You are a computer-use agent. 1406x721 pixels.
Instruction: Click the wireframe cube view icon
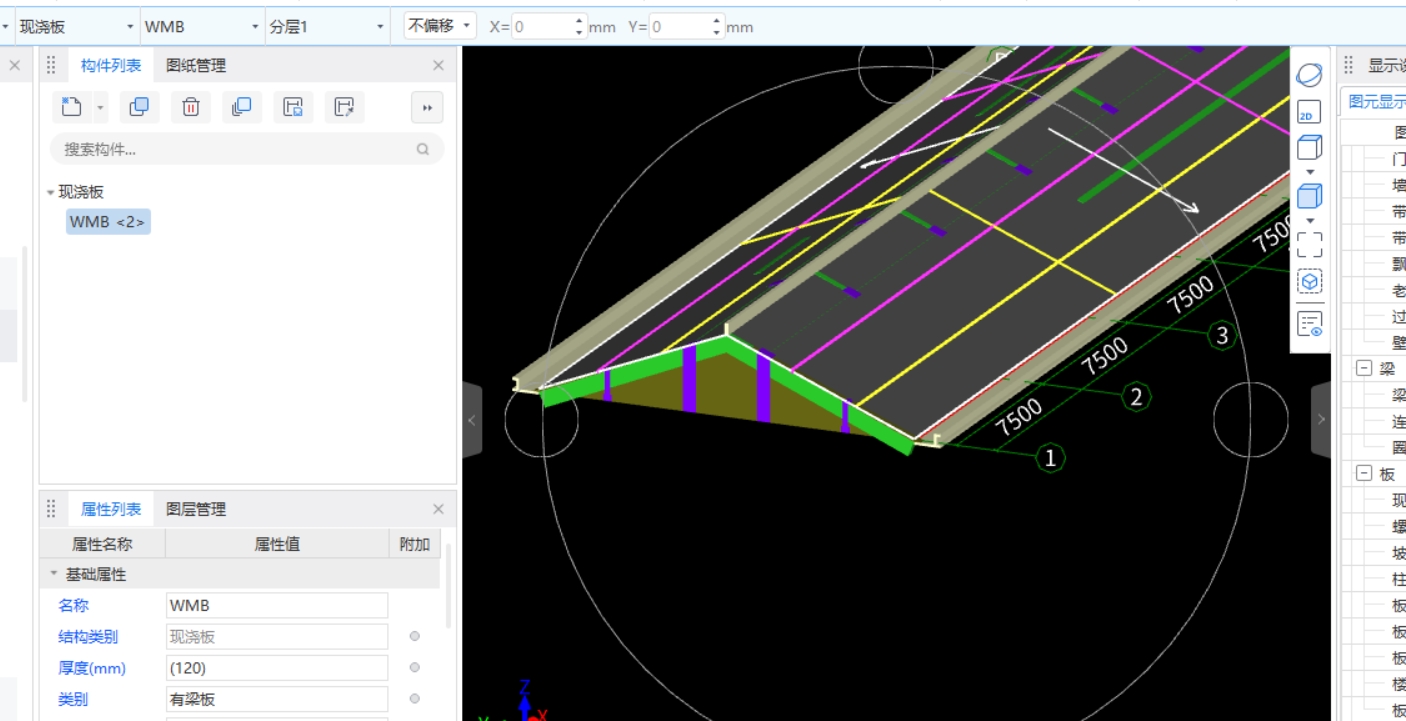(1309, 148)
